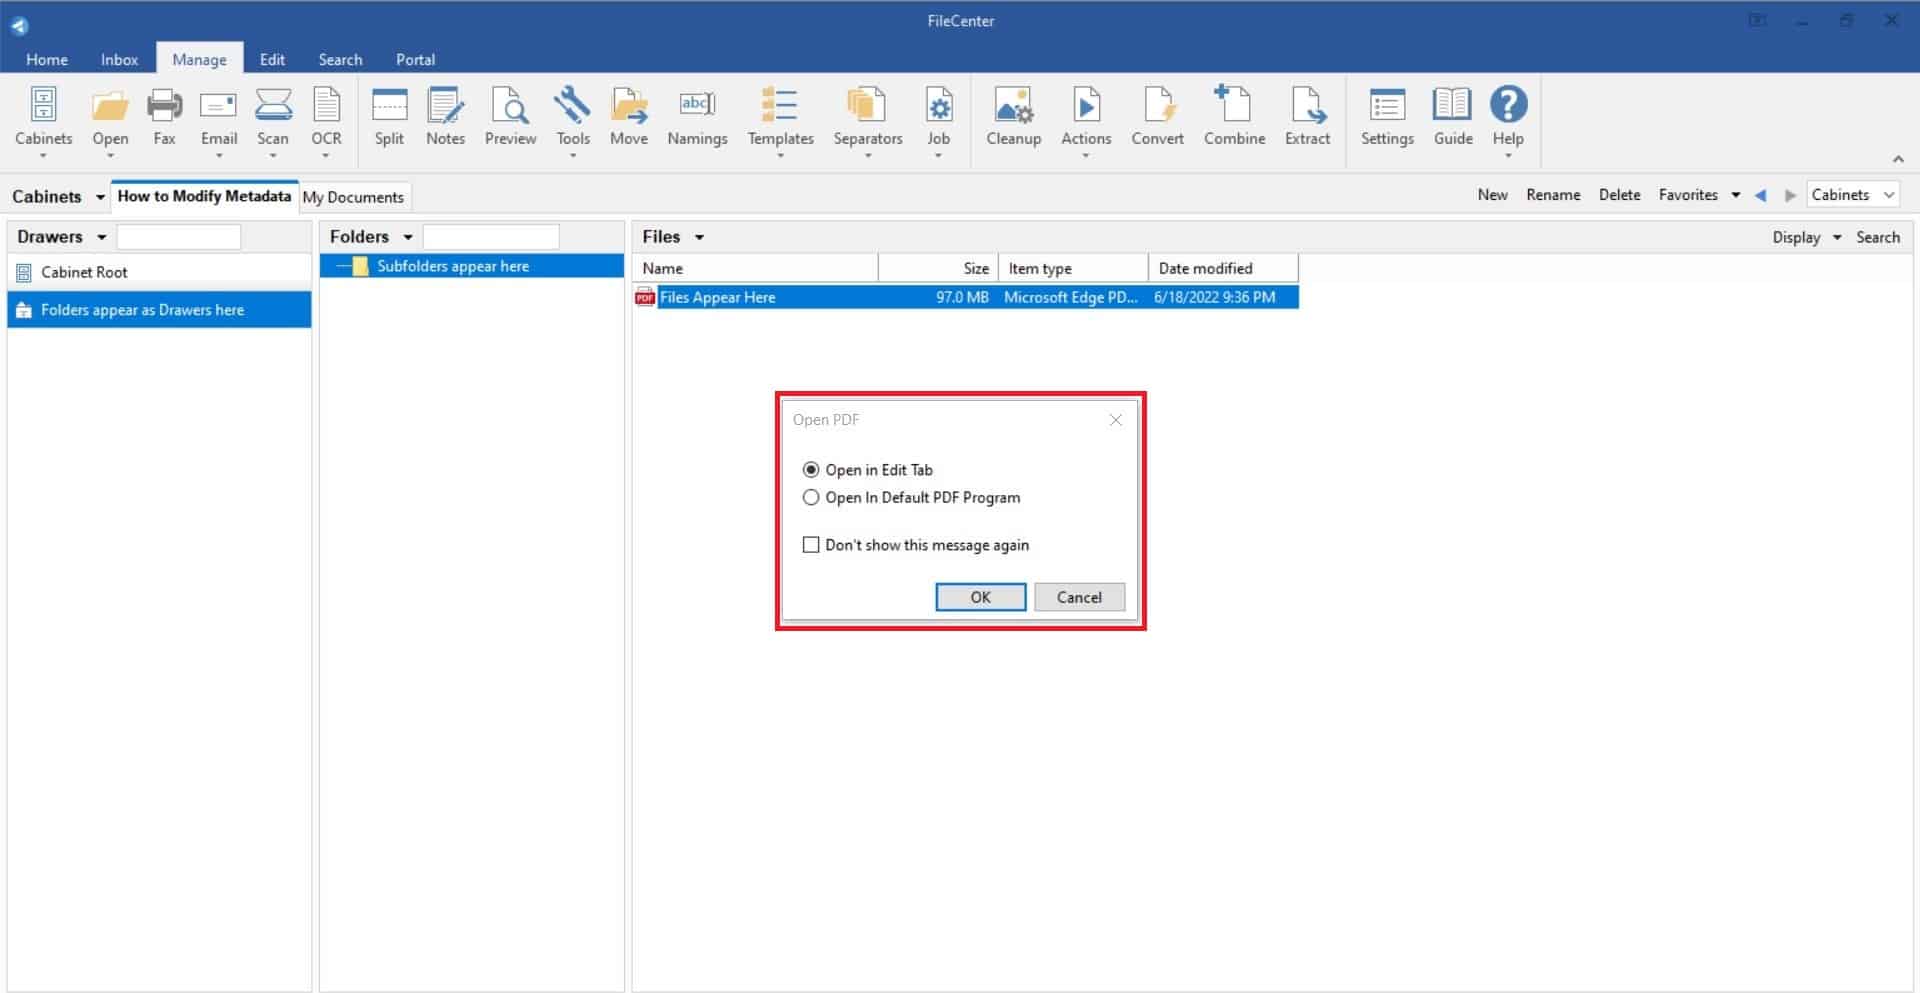
Task: Open the Drawers dropdown menu
Action: pyautogui.click(x=101, y=237)
